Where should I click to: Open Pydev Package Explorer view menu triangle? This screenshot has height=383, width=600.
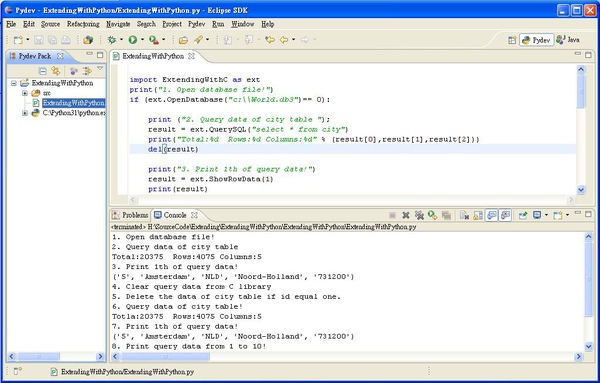pyautogui.click(x=100, y=68)
